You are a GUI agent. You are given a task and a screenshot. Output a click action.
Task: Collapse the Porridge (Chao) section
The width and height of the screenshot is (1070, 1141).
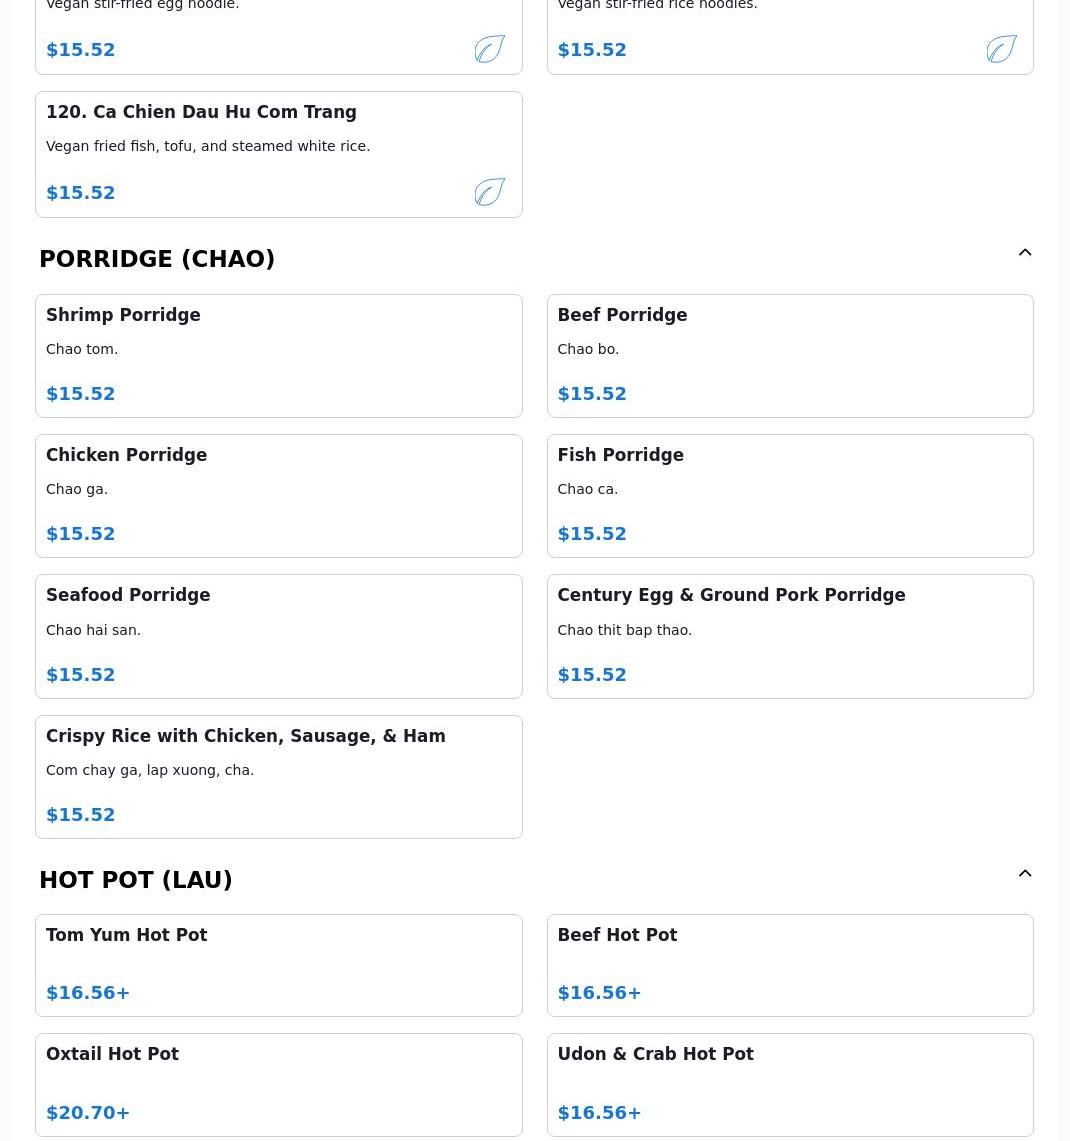click(1025, 253)
